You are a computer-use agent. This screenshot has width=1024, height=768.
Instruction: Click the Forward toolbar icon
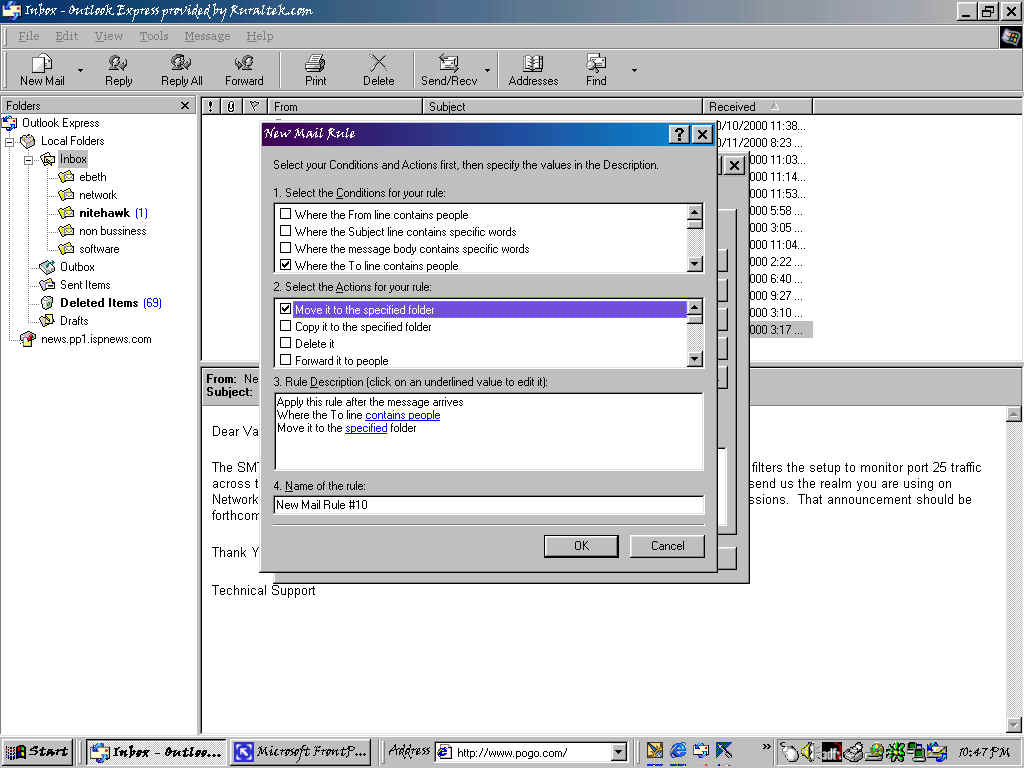click(x=244, y=70)
